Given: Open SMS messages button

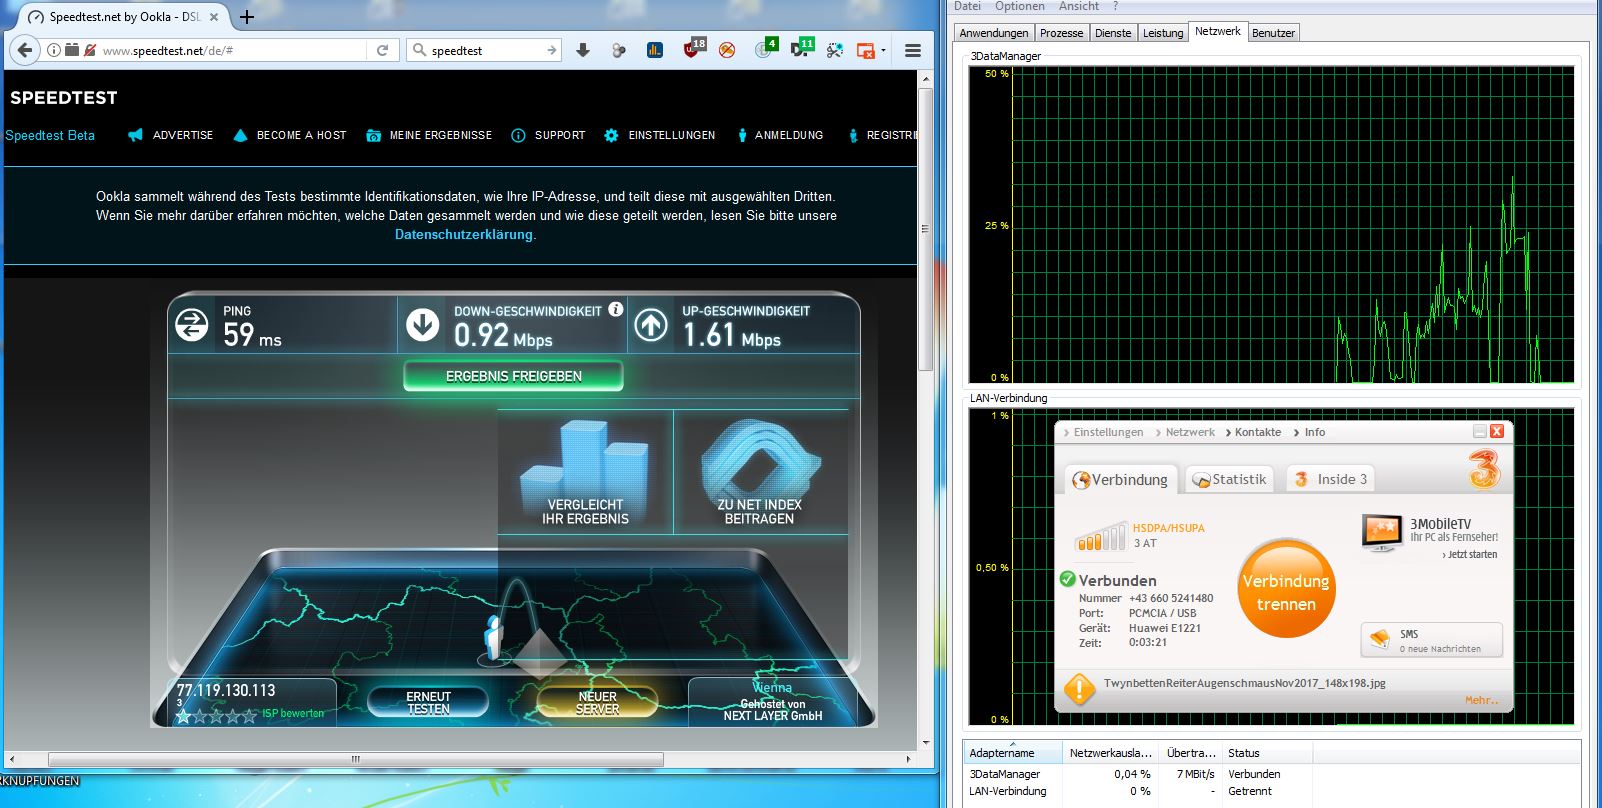Looking at the screenshot, I should [1431, 640].
